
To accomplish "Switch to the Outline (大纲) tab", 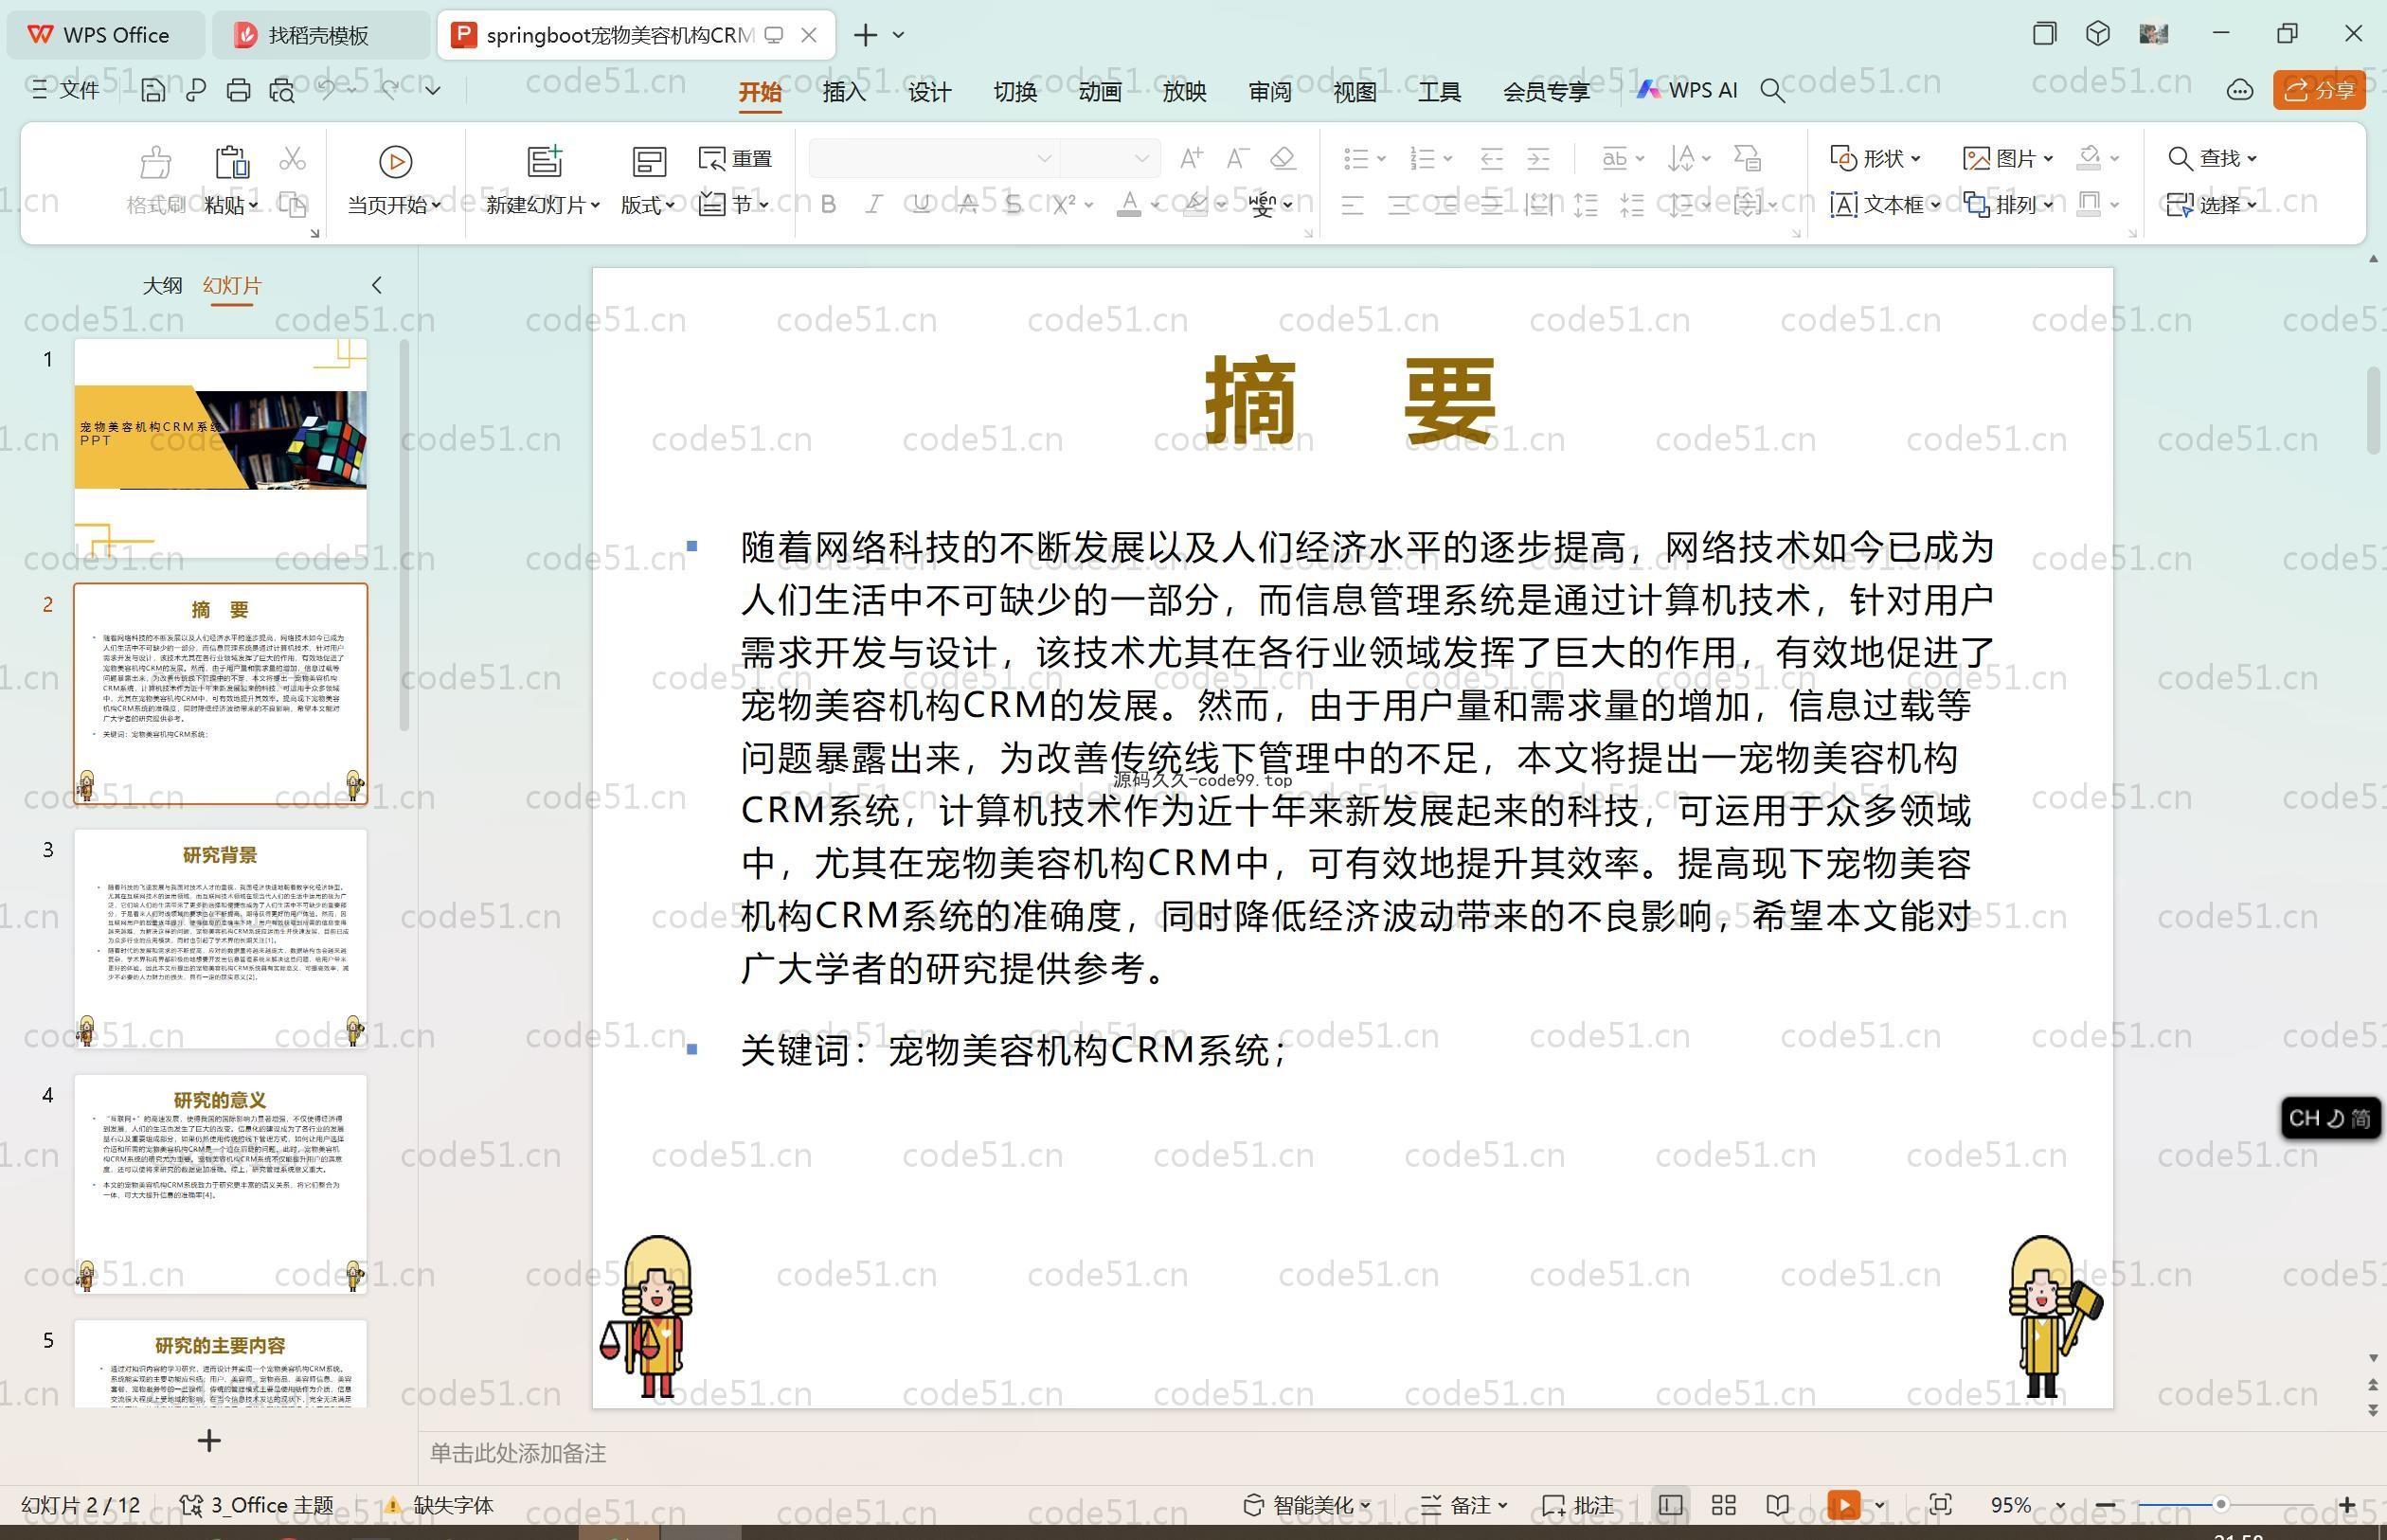I will click(162, 285).
